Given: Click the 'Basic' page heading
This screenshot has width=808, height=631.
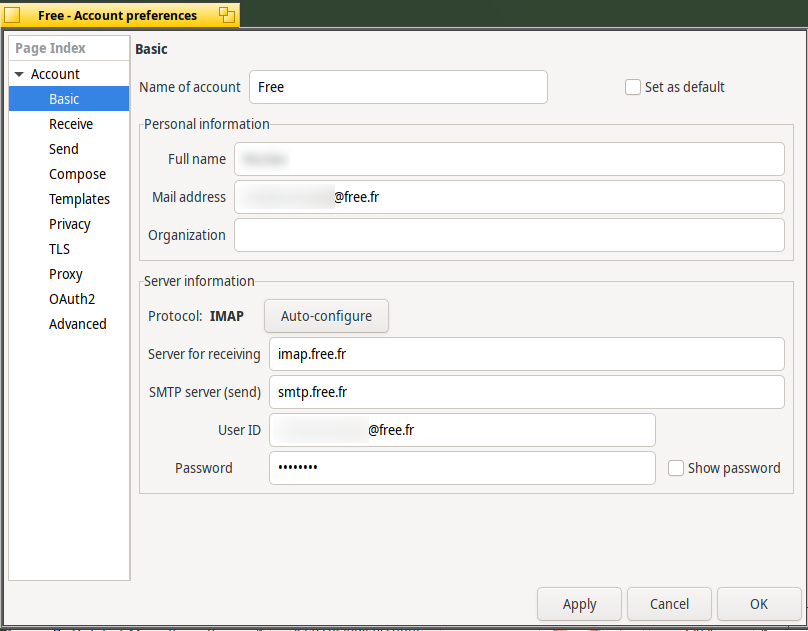Looking at the screenshot, I should click(152, 49).
